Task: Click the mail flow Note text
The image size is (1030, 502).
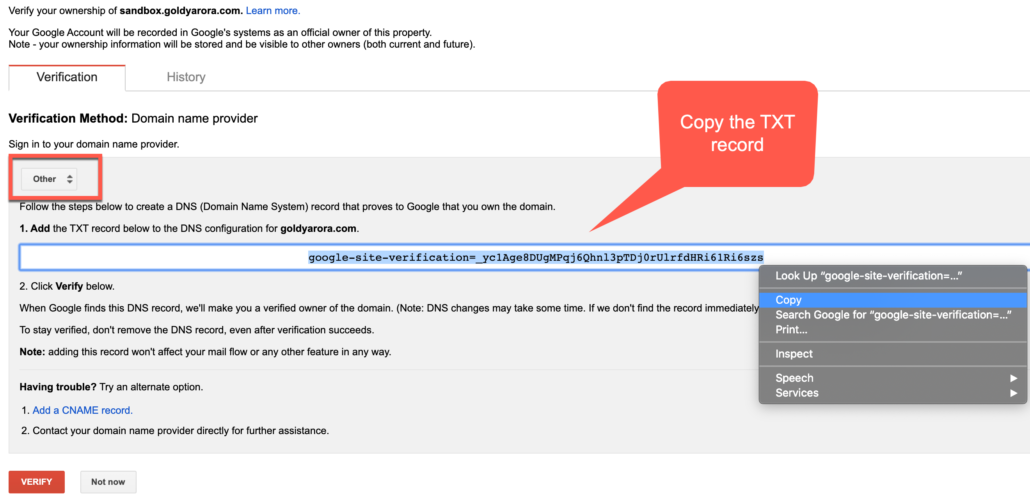Action: pos(205,352)
